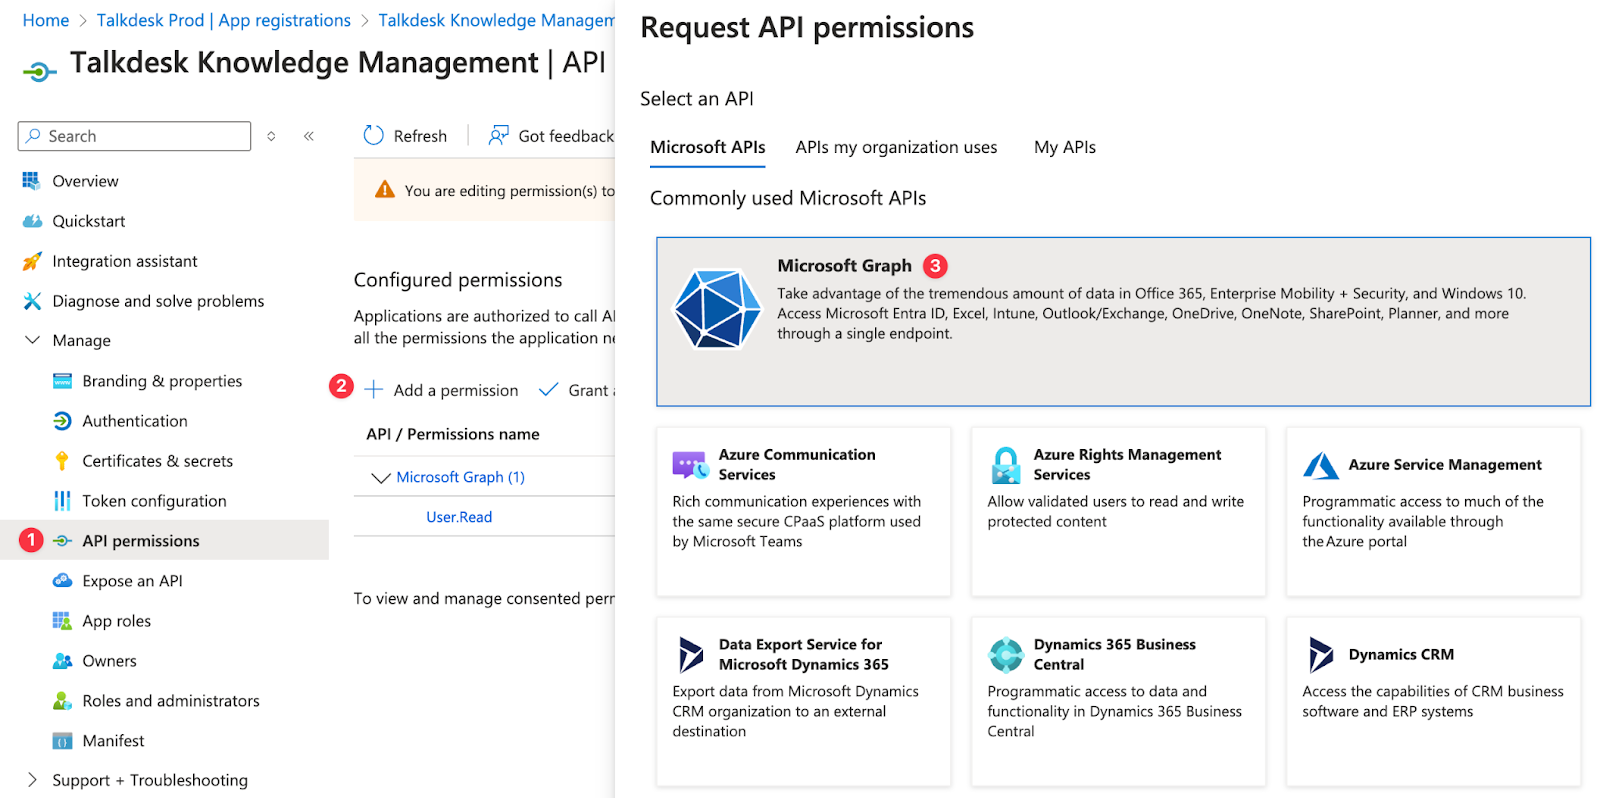Collapse the Microsoft Graph (1) permissions row

click(x=380, y=478)
